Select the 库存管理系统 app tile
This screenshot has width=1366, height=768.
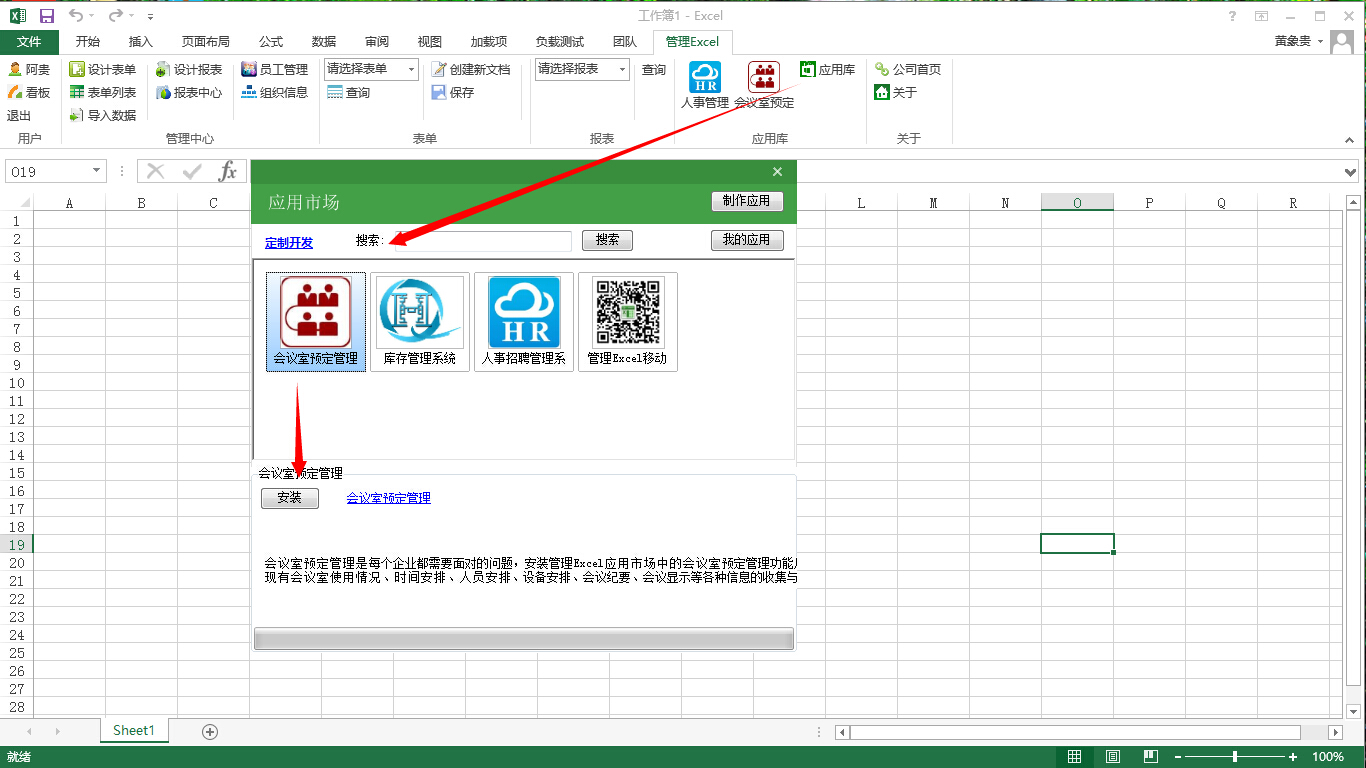tap(420, 322)
